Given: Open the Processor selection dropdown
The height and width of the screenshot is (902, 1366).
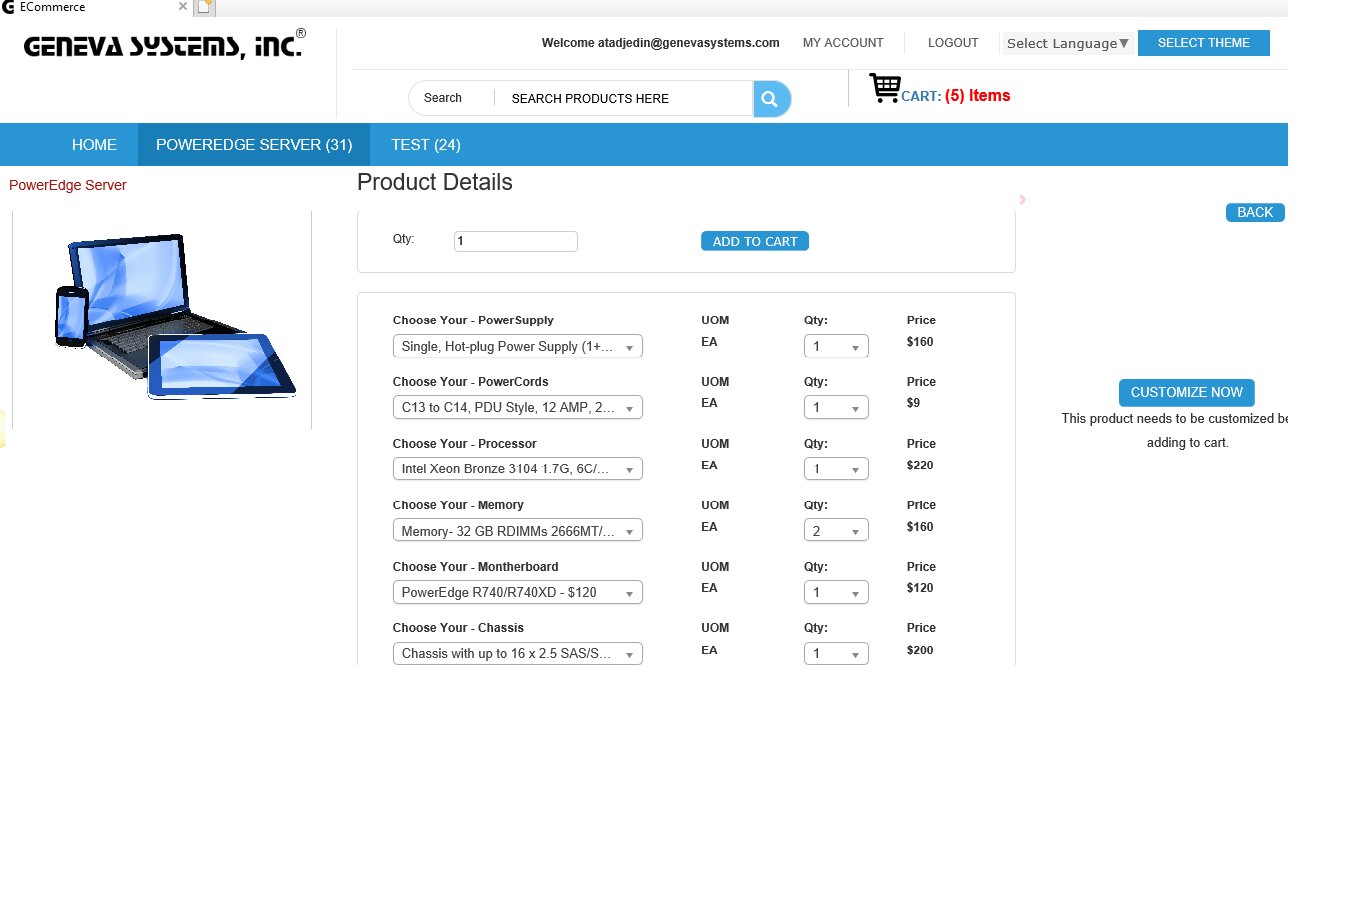Looking at the screenshot, I should point(517,469).
